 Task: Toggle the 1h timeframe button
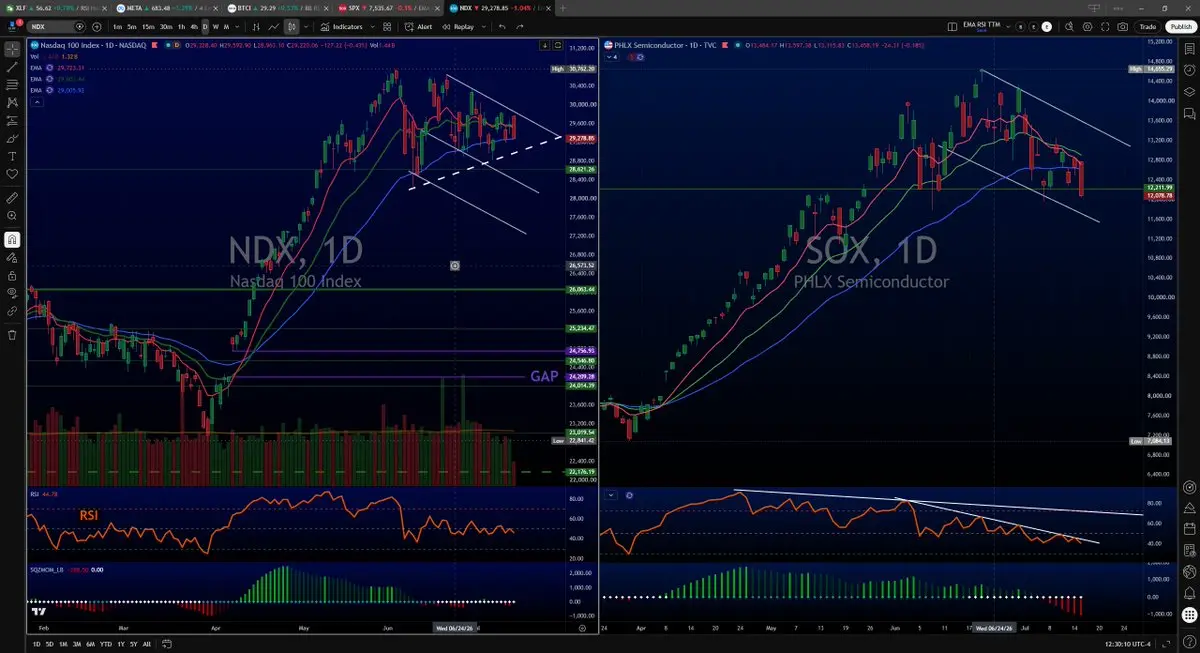coord(181,27)
